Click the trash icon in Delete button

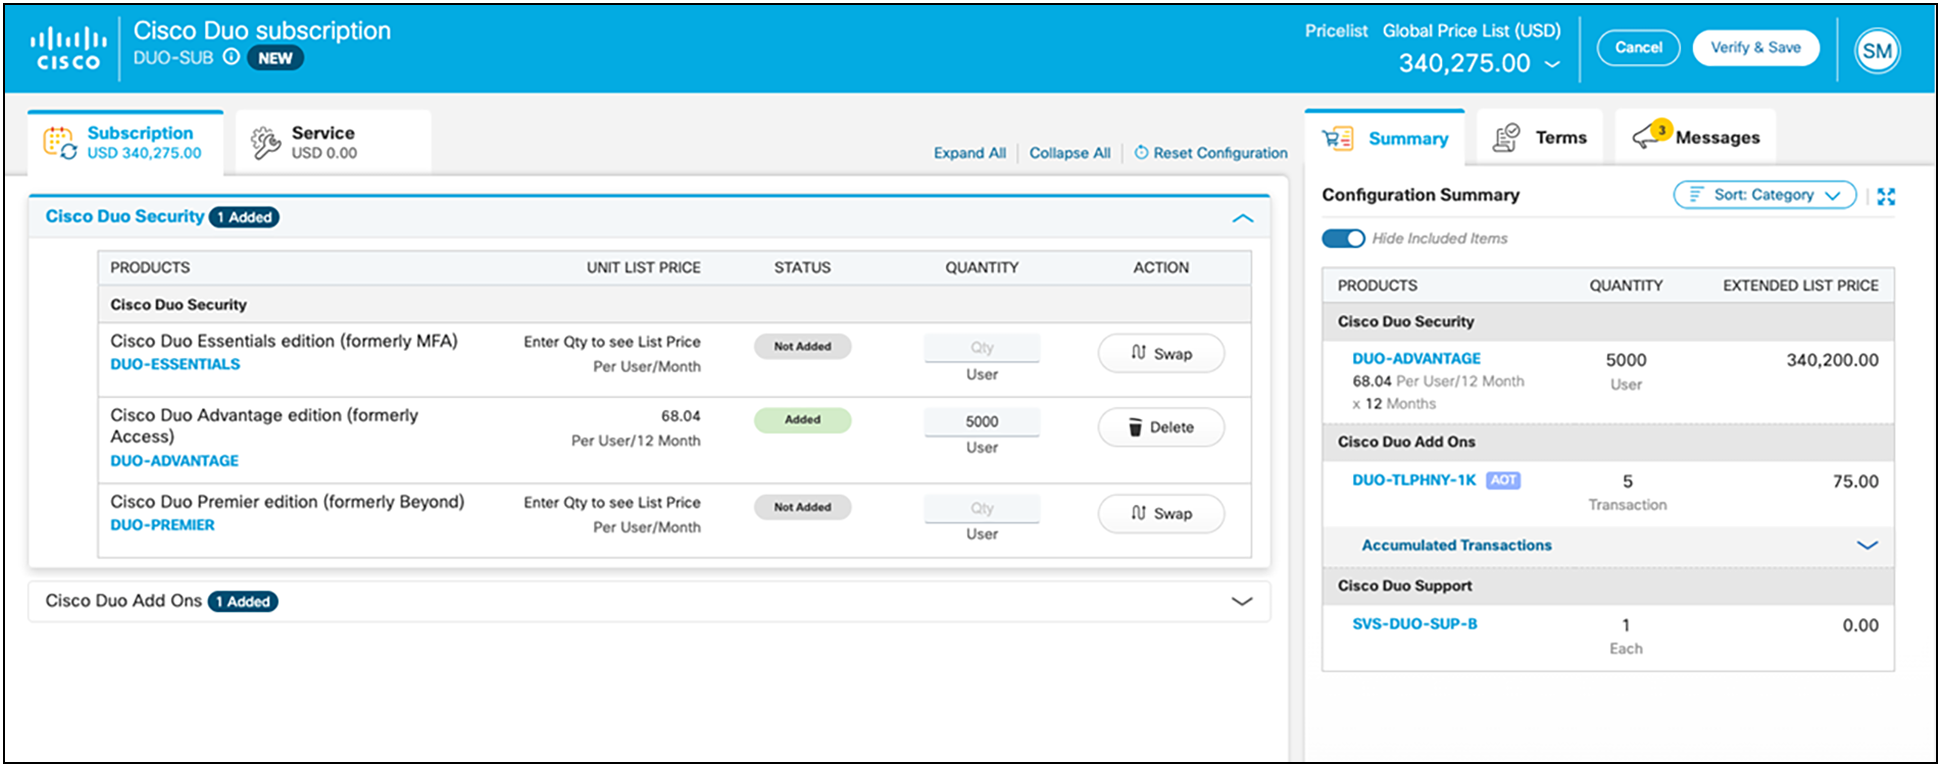[1135, 428]
